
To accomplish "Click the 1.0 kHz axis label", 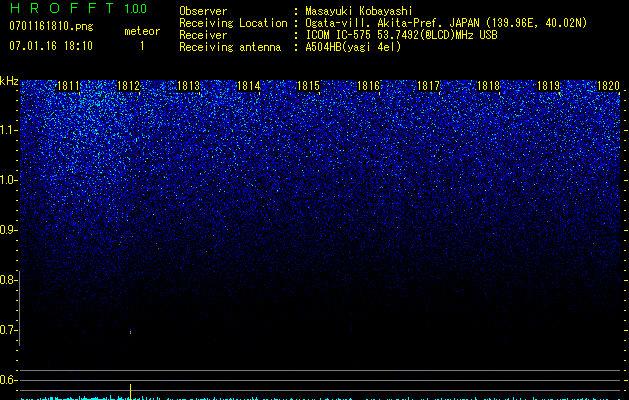I will click(8, 180).
